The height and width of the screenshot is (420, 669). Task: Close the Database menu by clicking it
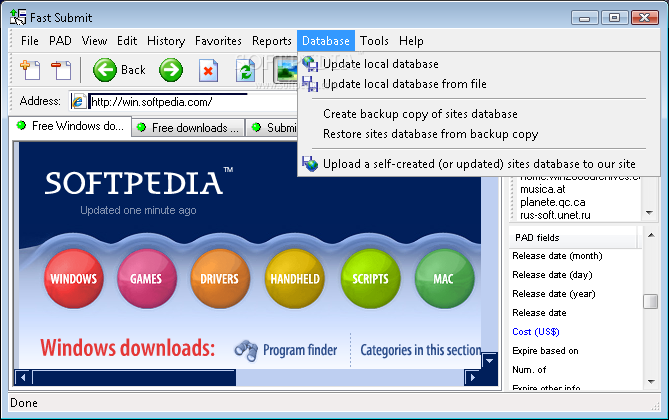coord(326,41)
